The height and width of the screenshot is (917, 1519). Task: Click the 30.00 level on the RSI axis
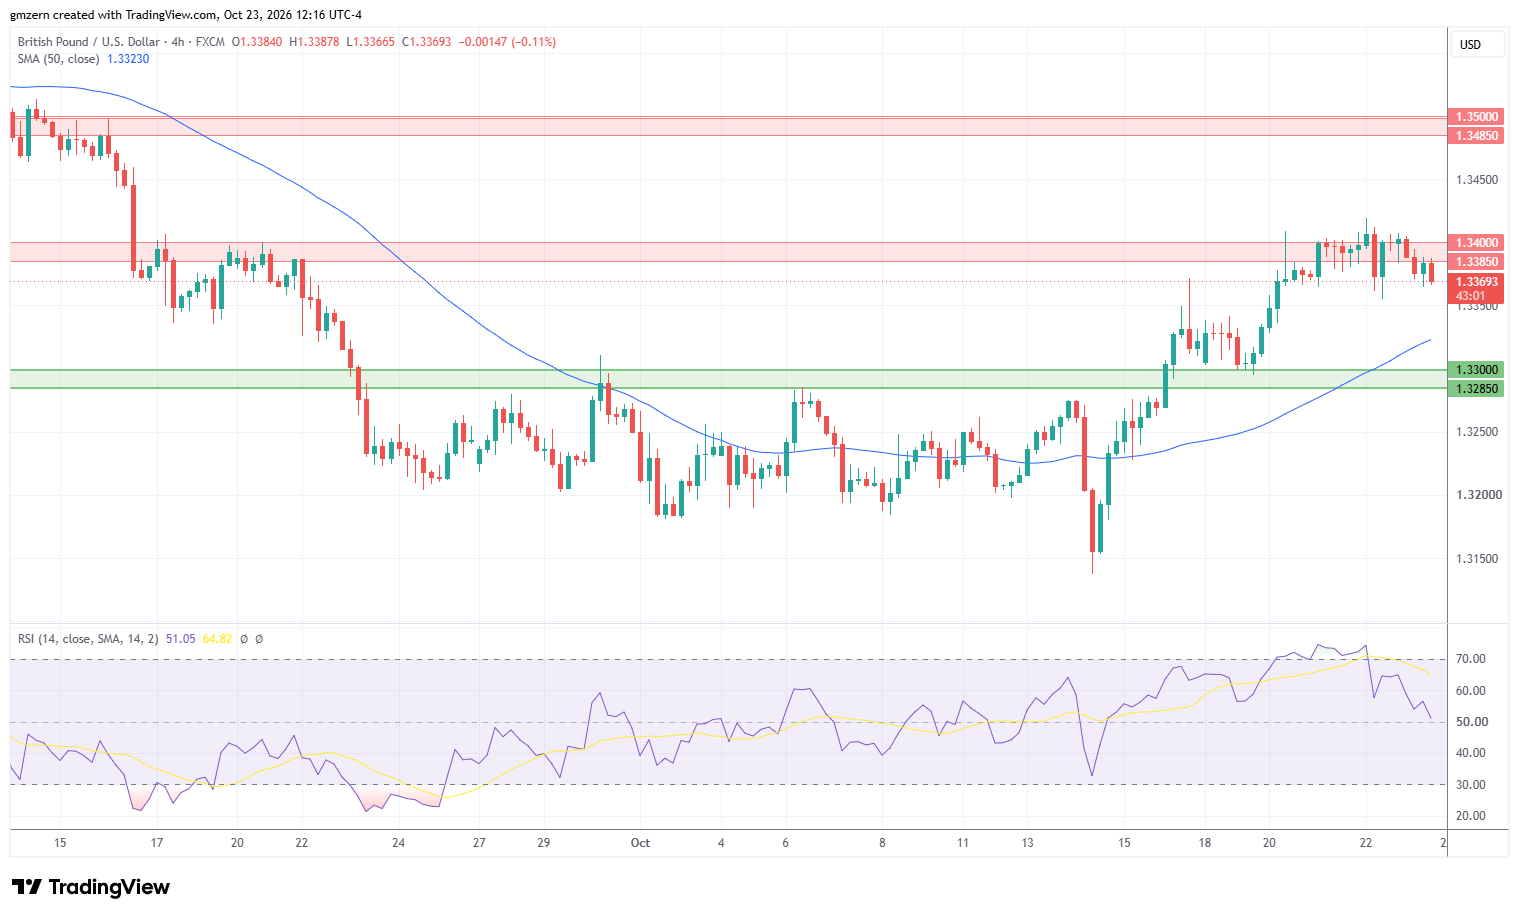click(1471, 785)
